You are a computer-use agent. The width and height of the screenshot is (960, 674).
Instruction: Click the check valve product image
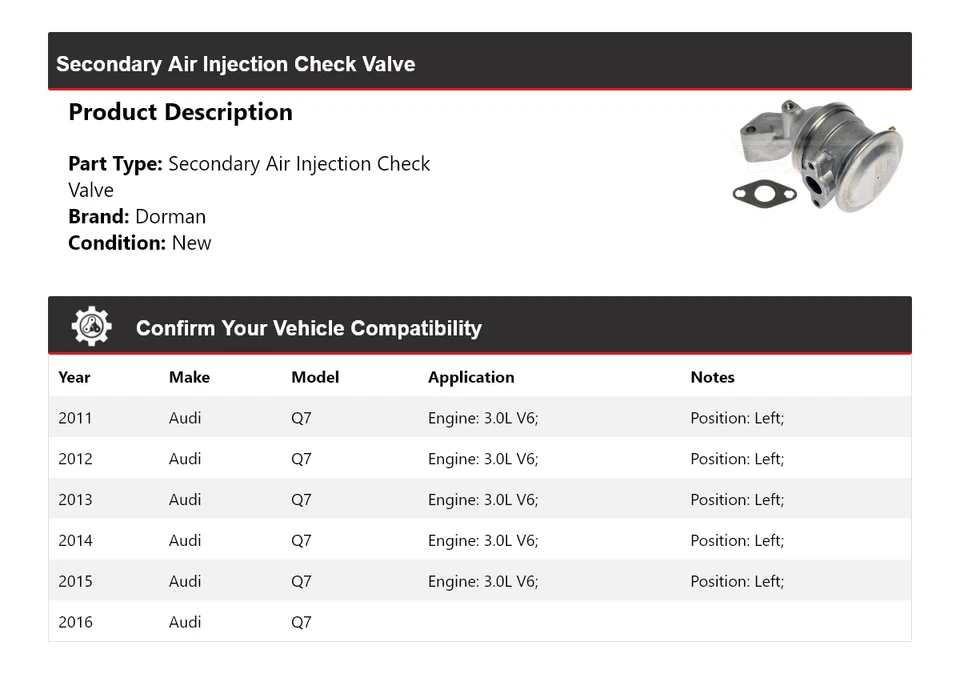[x=817, y=155]
